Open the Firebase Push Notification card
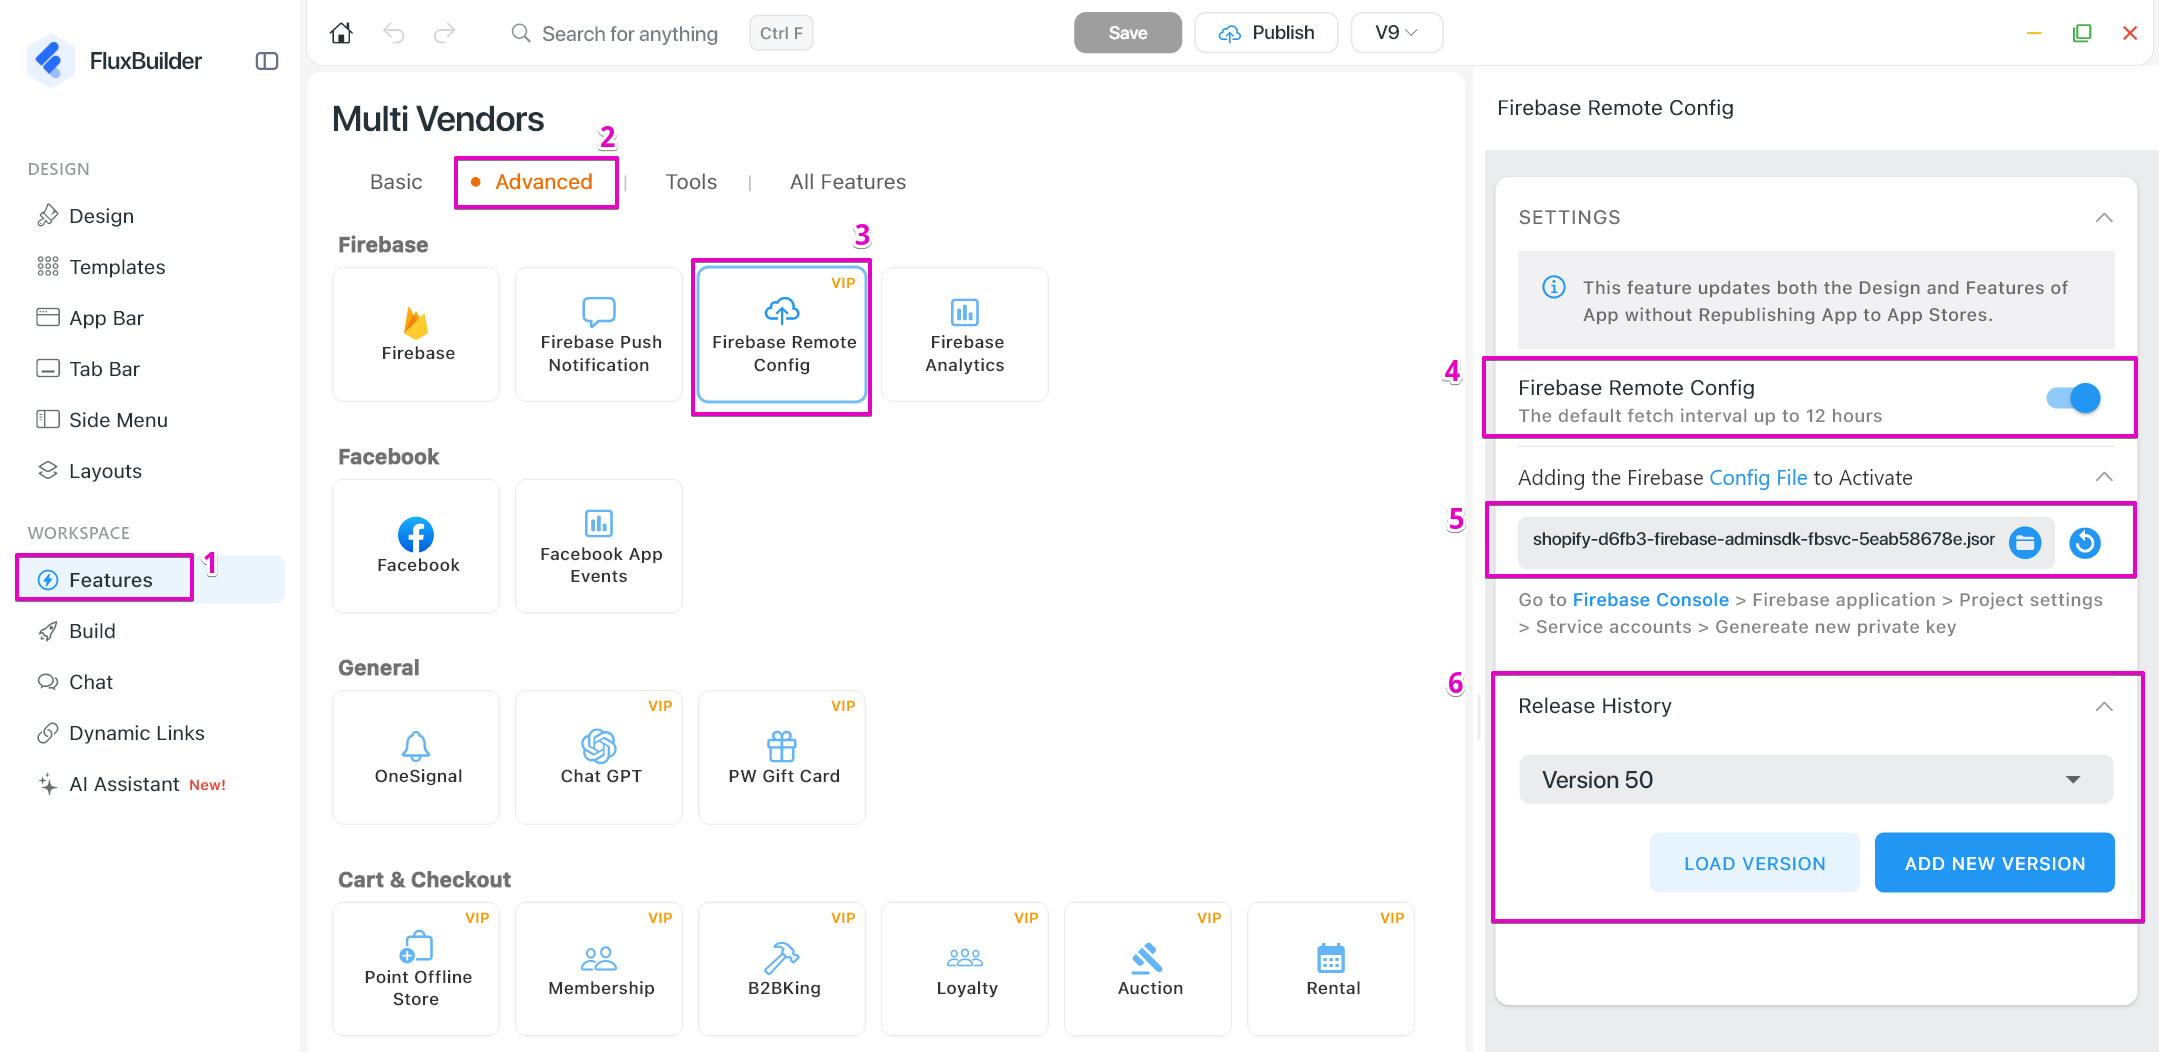Screen dimensions: 2159x1052 tap(599, 334)
